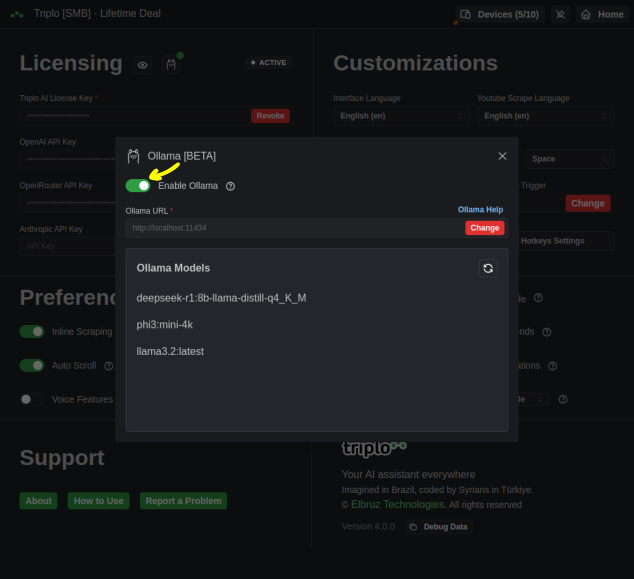The image size is (634, 579).
Task: Open the Space dropdown
Action: 569,159
